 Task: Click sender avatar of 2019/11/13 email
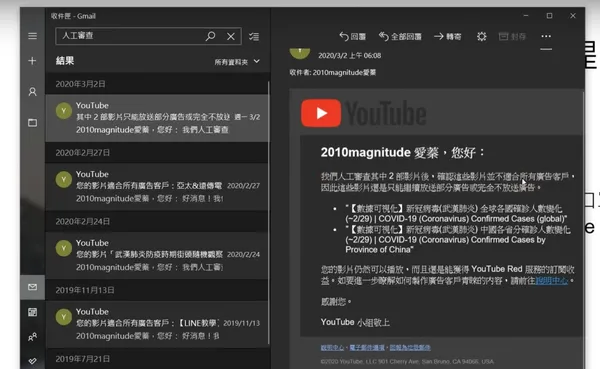(64, 317)
